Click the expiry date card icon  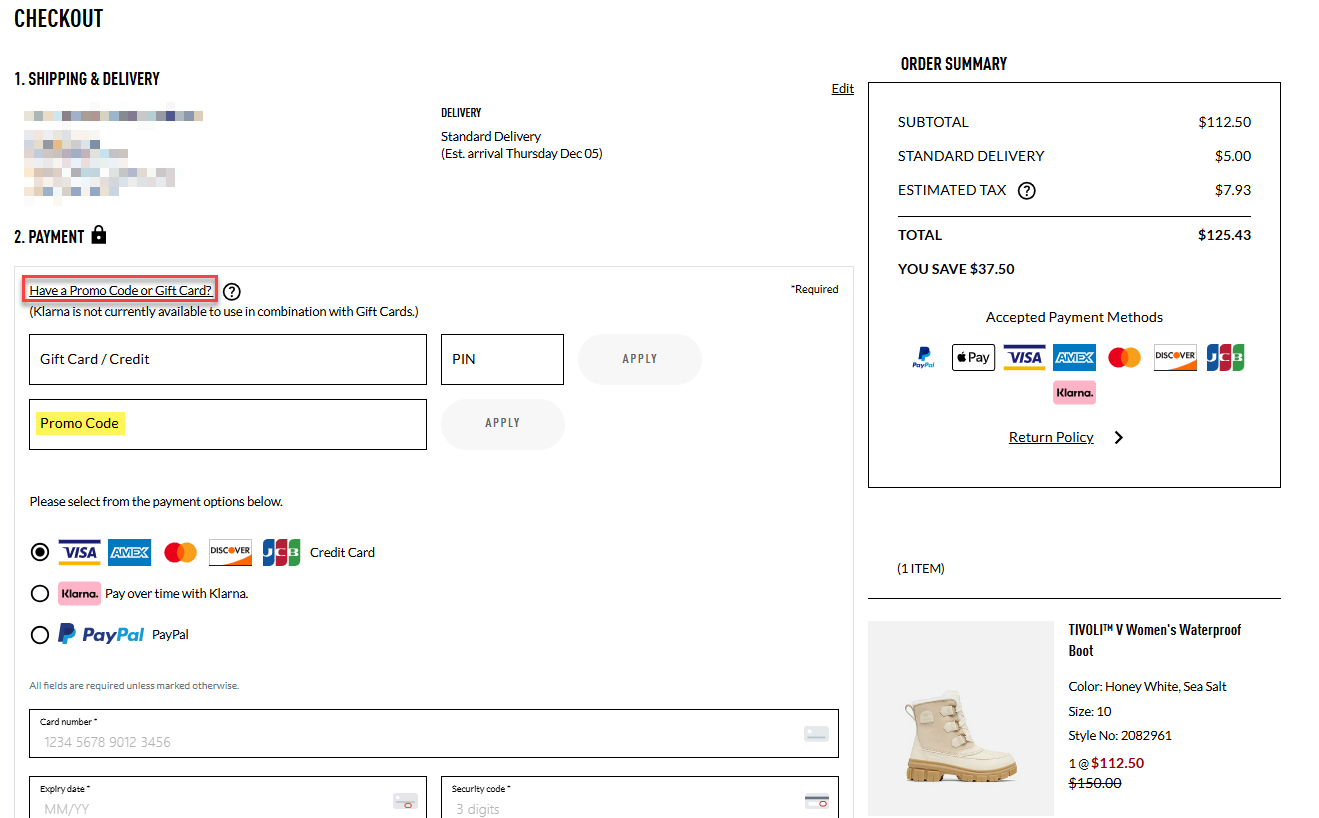click(x=405, y=801)
